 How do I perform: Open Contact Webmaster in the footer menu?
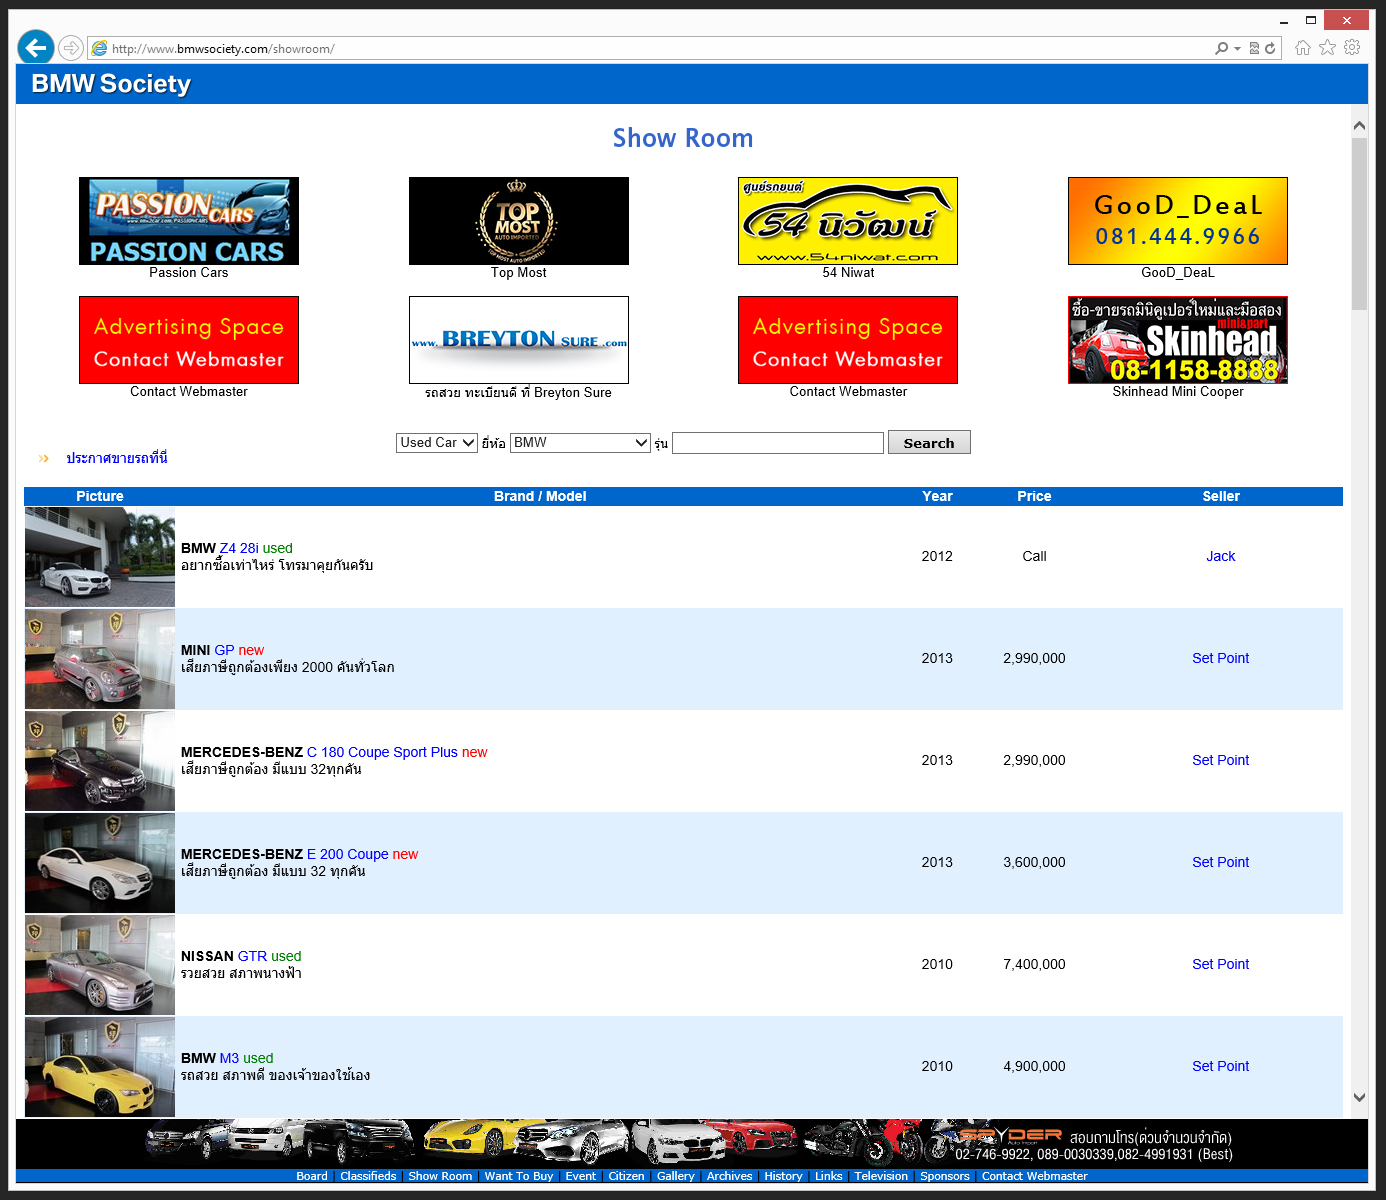[x=1035, y=1176]
